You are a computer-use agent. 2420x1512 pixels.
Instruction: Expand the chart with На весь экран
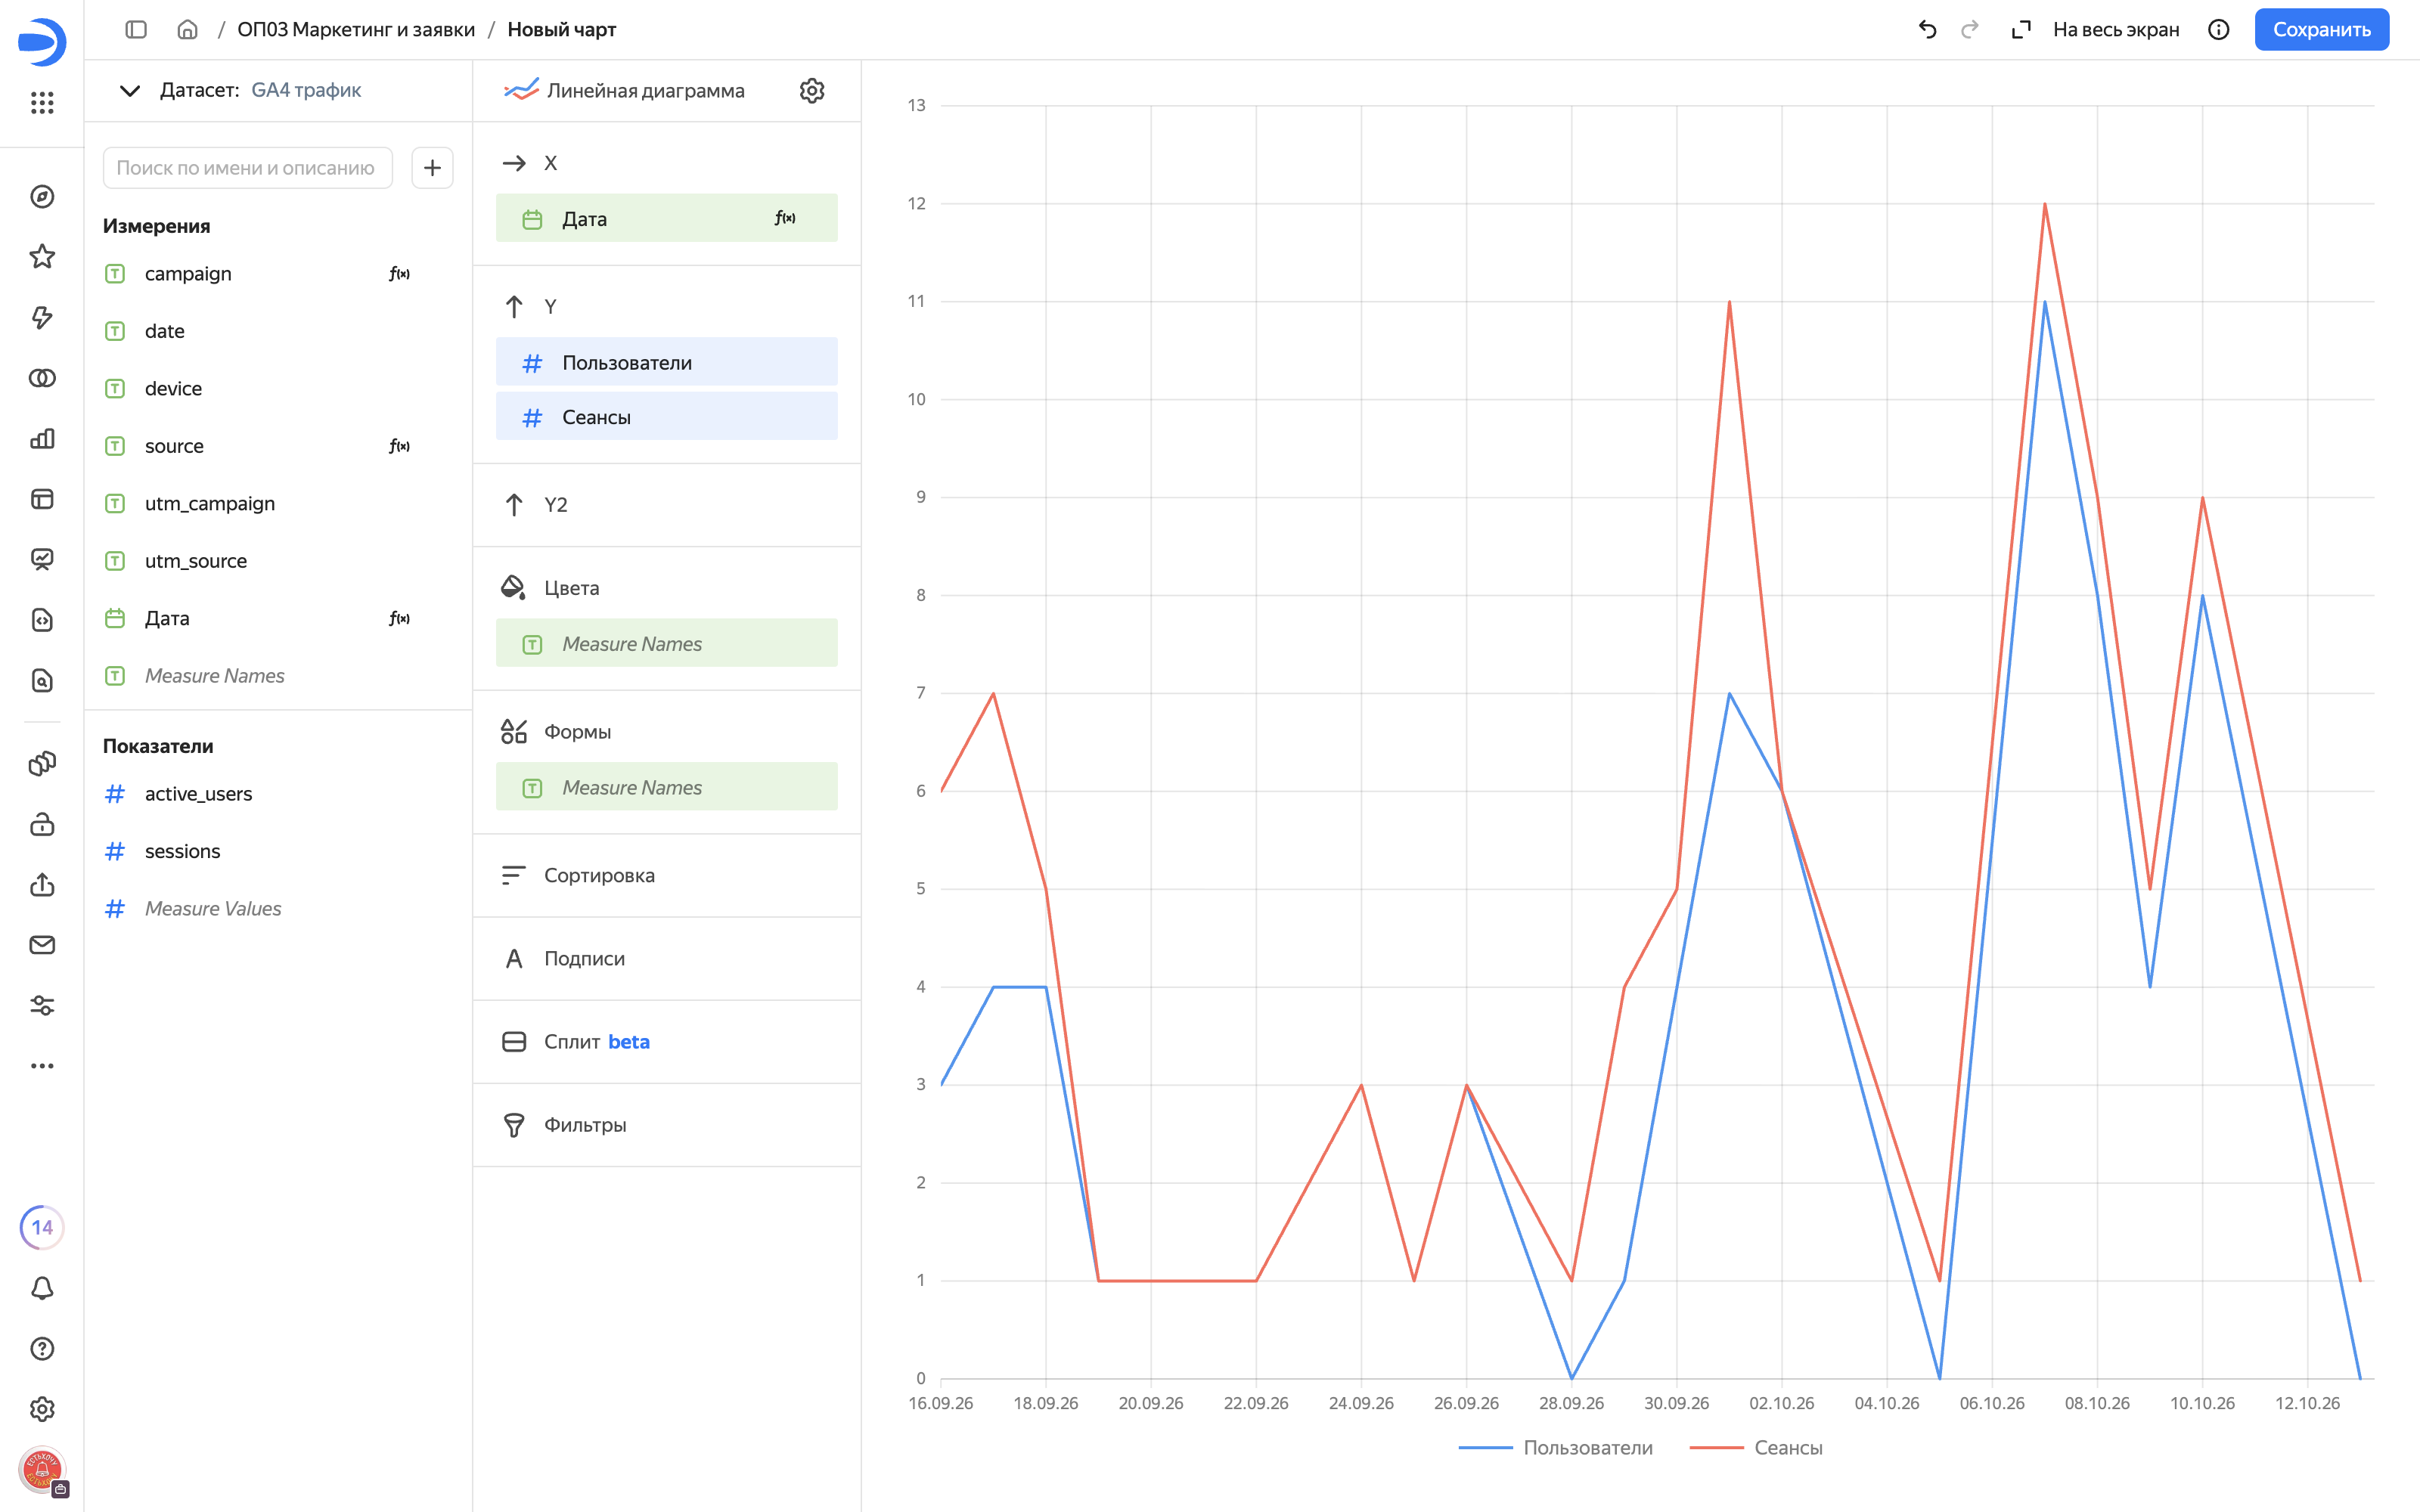pos(2095,30)
